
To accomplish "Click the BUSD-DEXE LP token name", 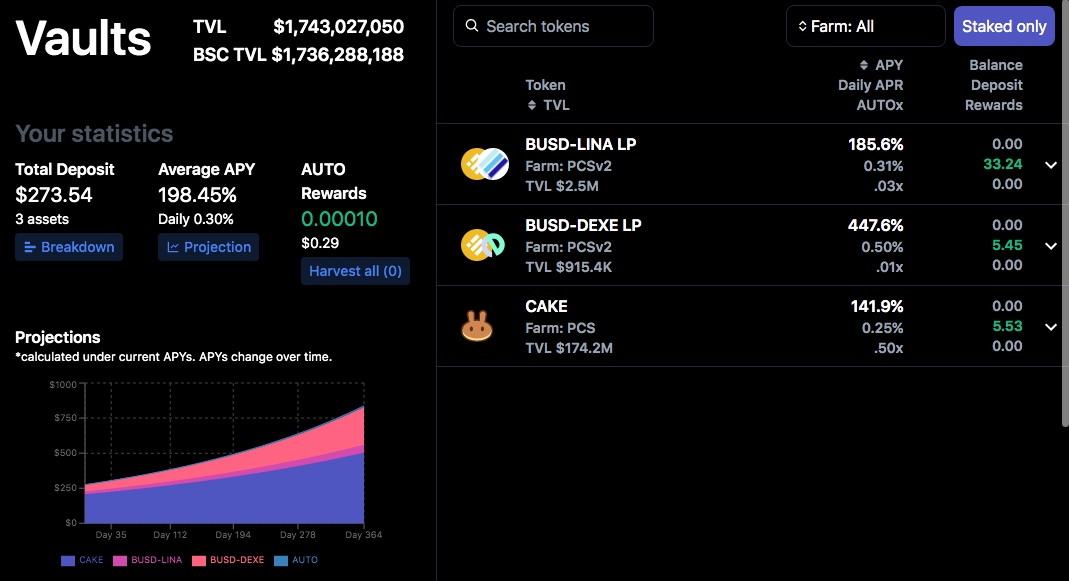I will pos(583,225).
